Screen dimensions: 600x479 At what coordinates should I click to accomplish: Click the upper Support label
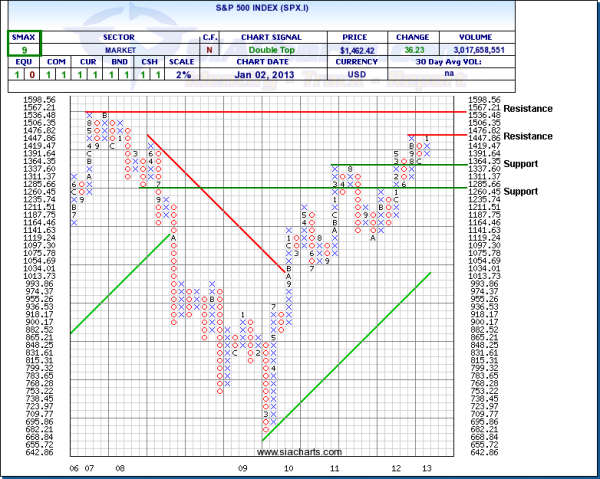(524, 163)
